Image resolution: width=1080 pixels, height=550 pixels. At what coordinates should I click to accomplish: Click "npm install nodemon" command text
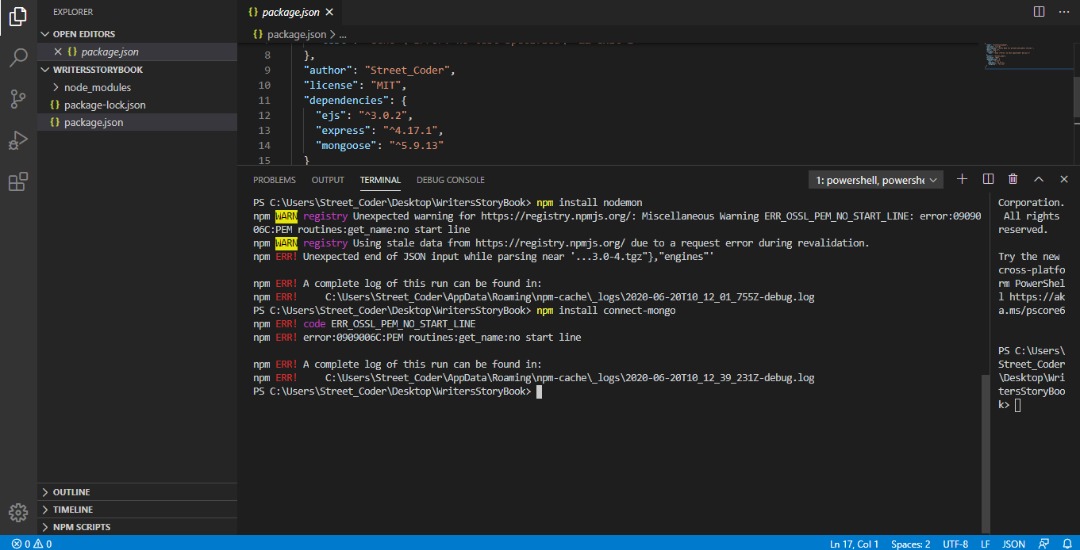(x=590, y=202)
